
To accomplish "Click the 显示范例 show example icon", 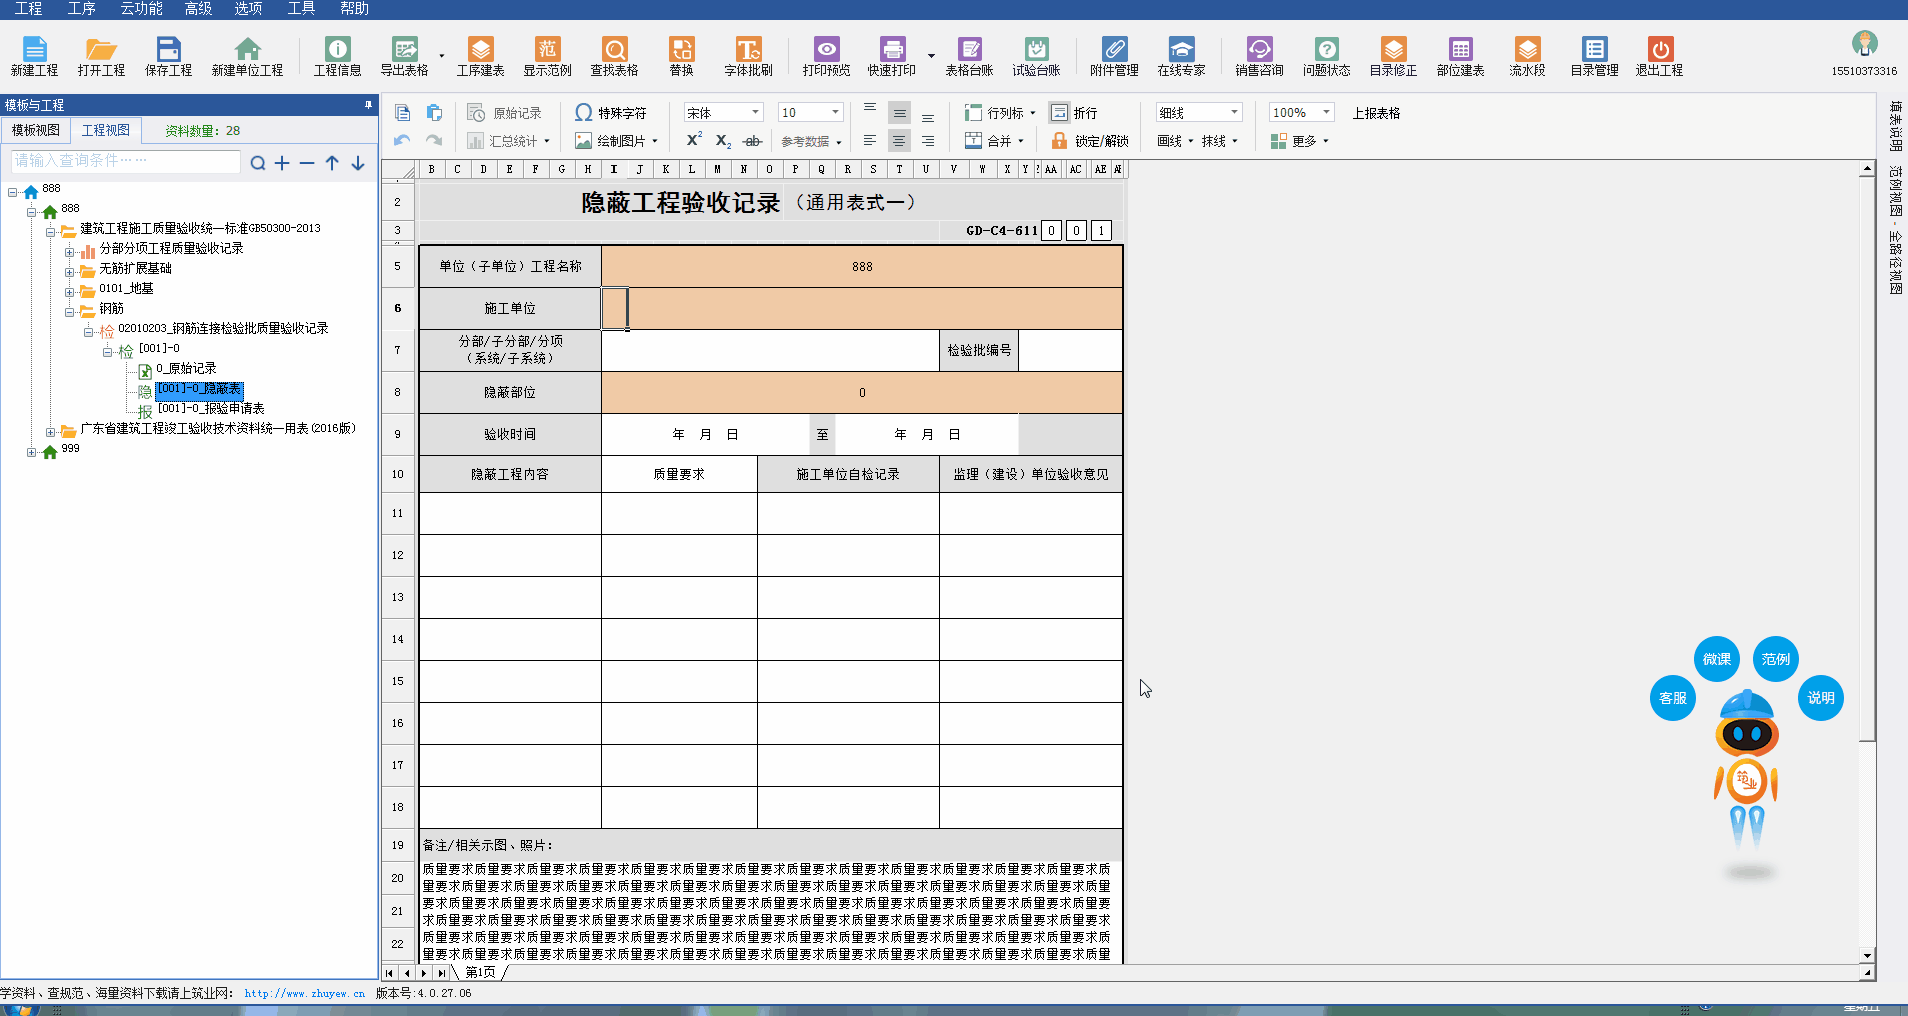I will (x=547, y=56).
